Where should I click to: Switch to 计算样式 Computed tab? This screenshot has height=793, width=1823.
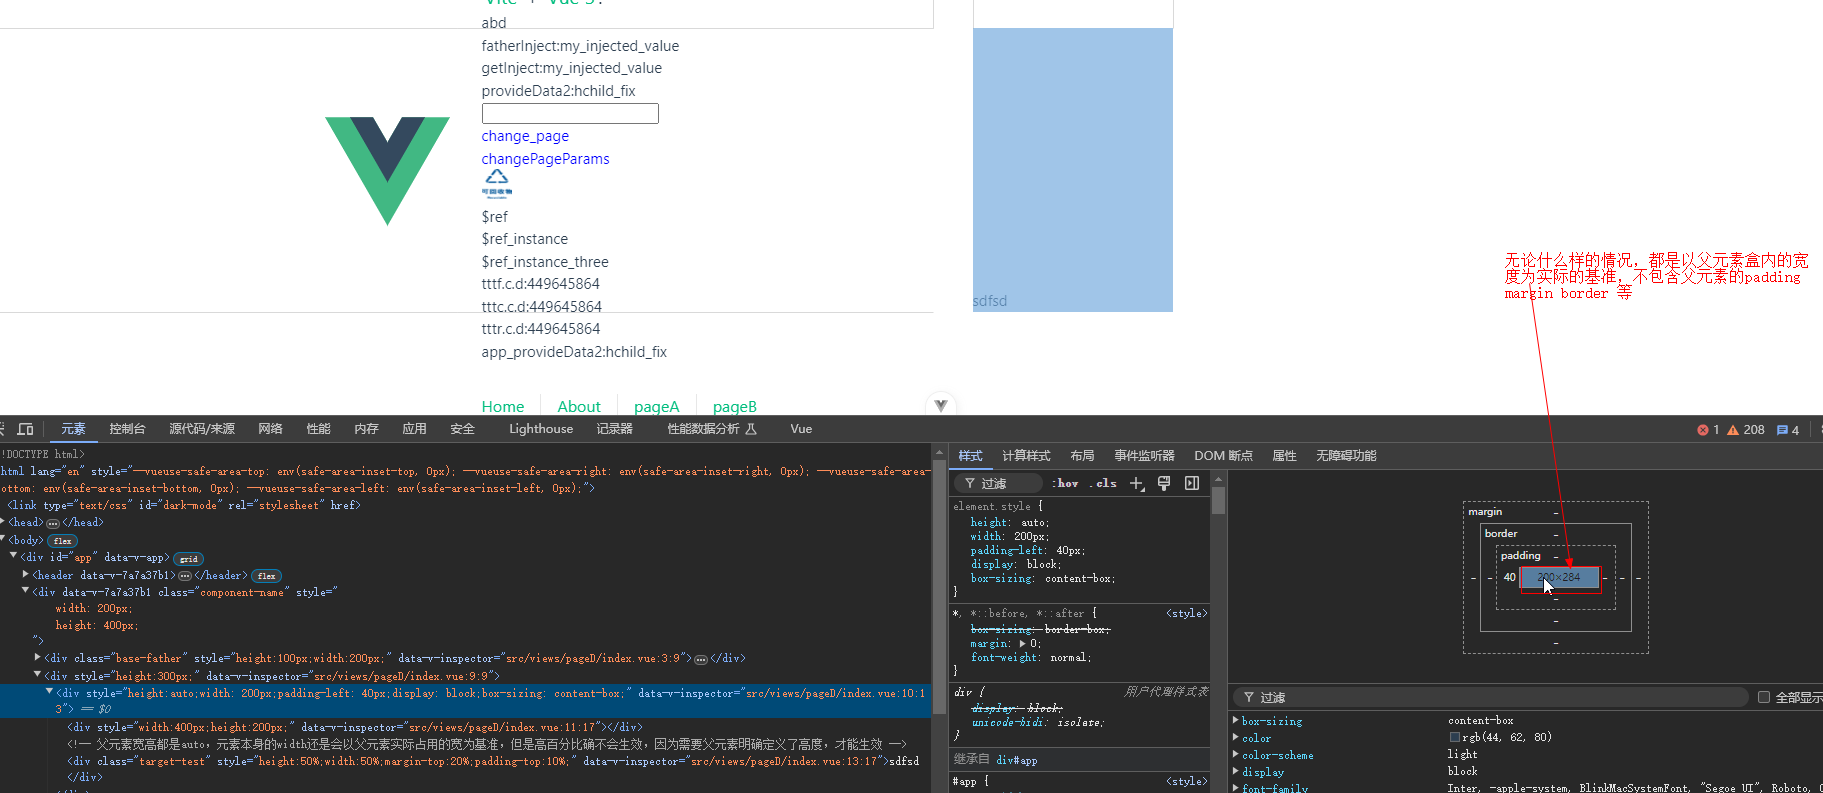(x=1026, y=456)
